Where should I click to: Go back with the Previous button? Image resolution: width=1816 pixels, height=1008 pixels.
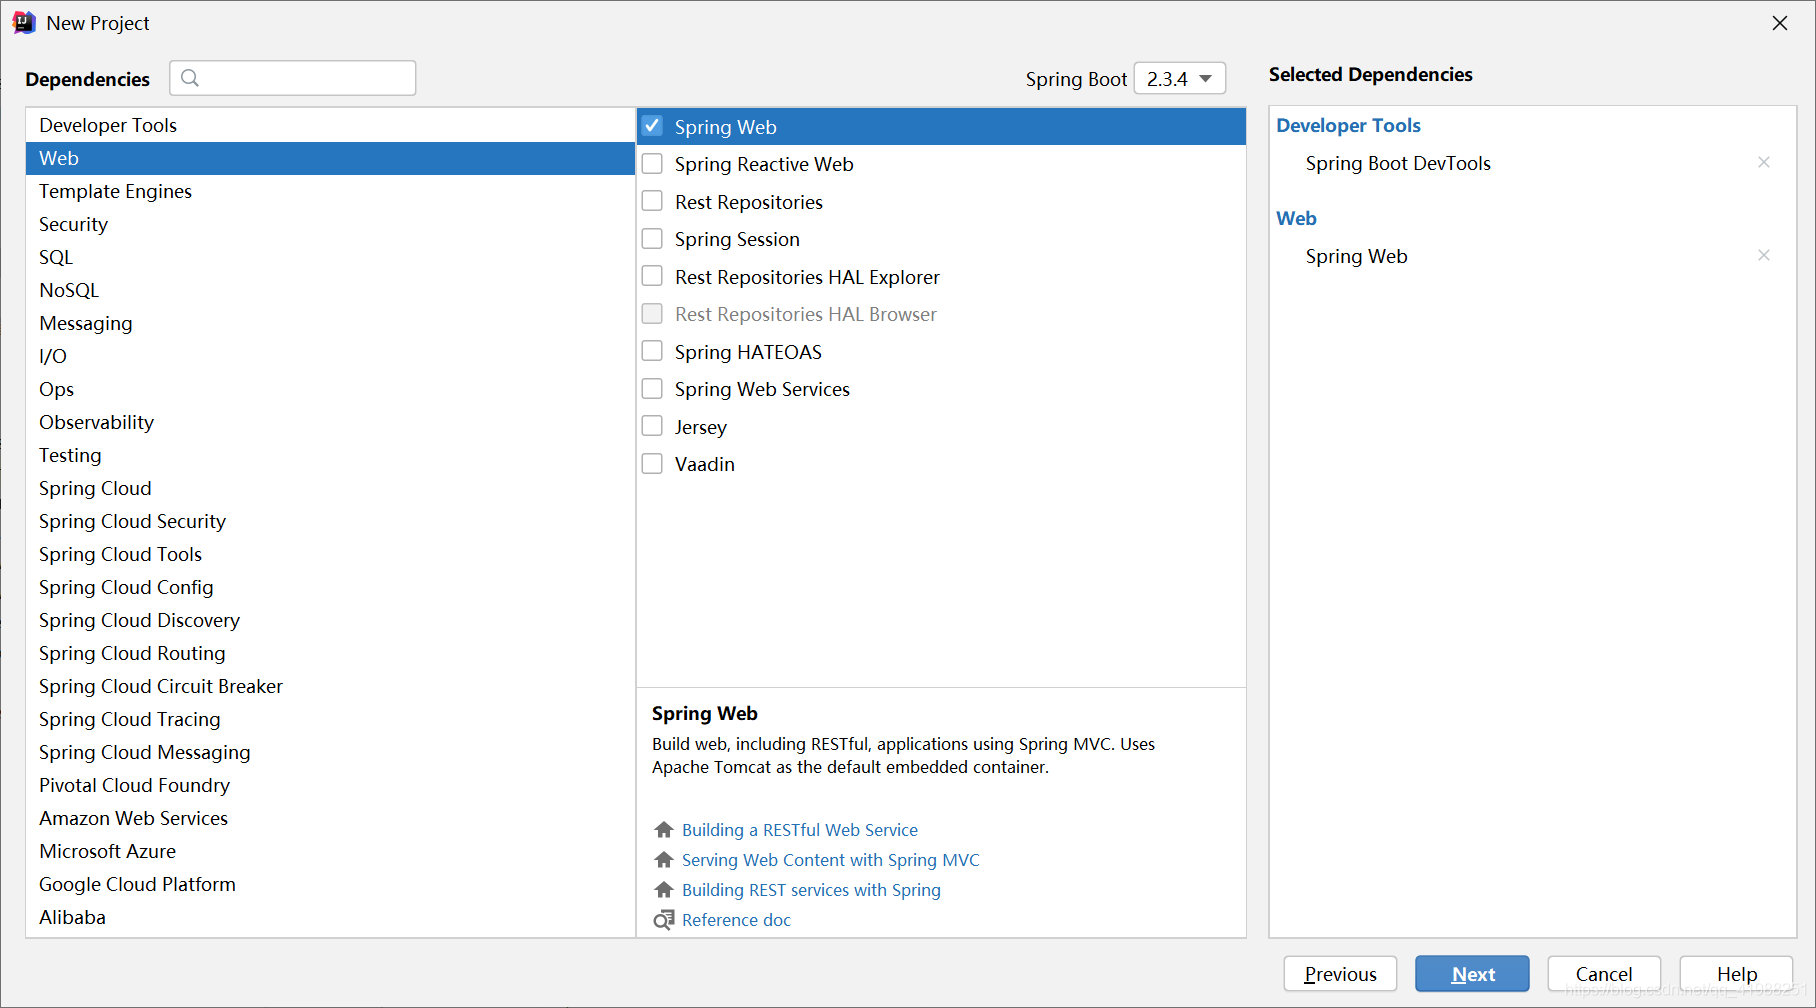[1340, 974]
